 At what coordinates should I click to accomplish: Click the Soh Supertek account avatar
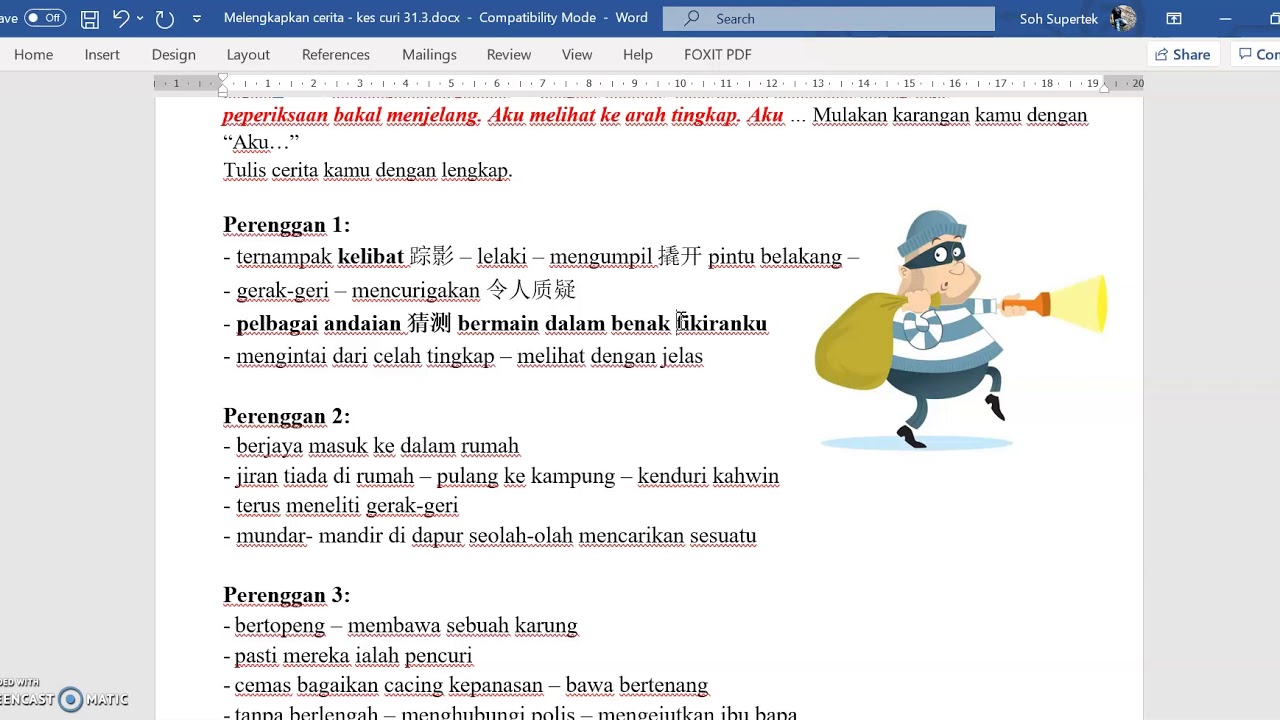click(1124, 18)
